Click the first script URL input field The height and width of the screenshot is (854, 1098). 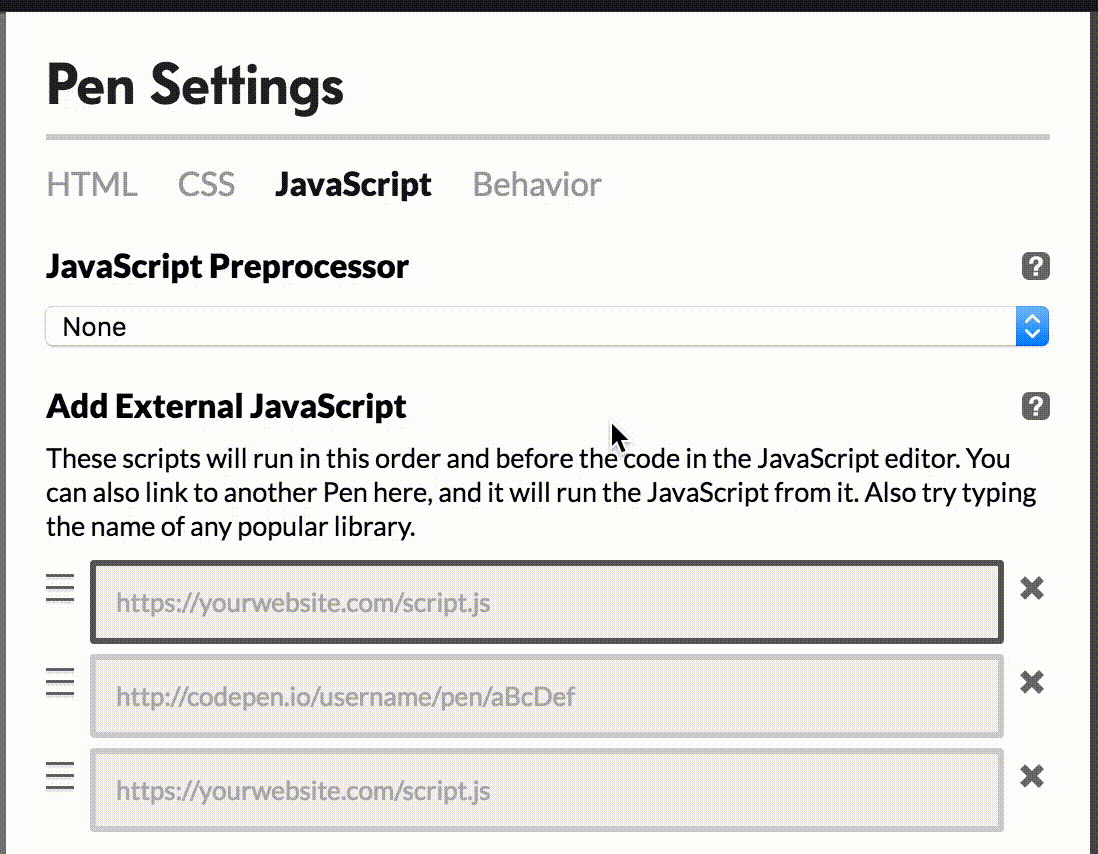pyautogui.click(x=547, y=601)
